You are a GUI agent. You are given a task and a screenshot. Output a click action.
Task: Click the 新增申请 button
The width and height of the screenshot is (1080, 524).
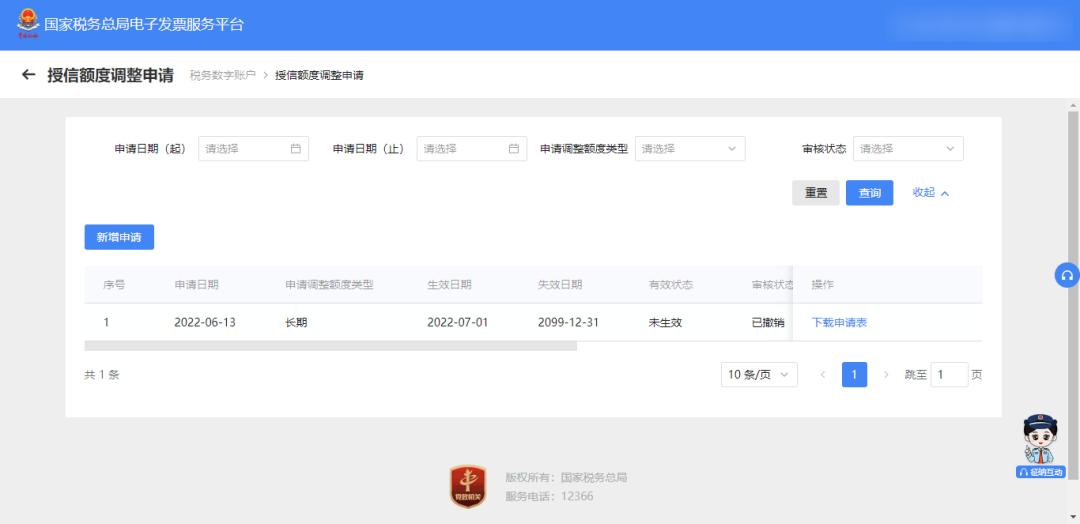coord(119,237)
